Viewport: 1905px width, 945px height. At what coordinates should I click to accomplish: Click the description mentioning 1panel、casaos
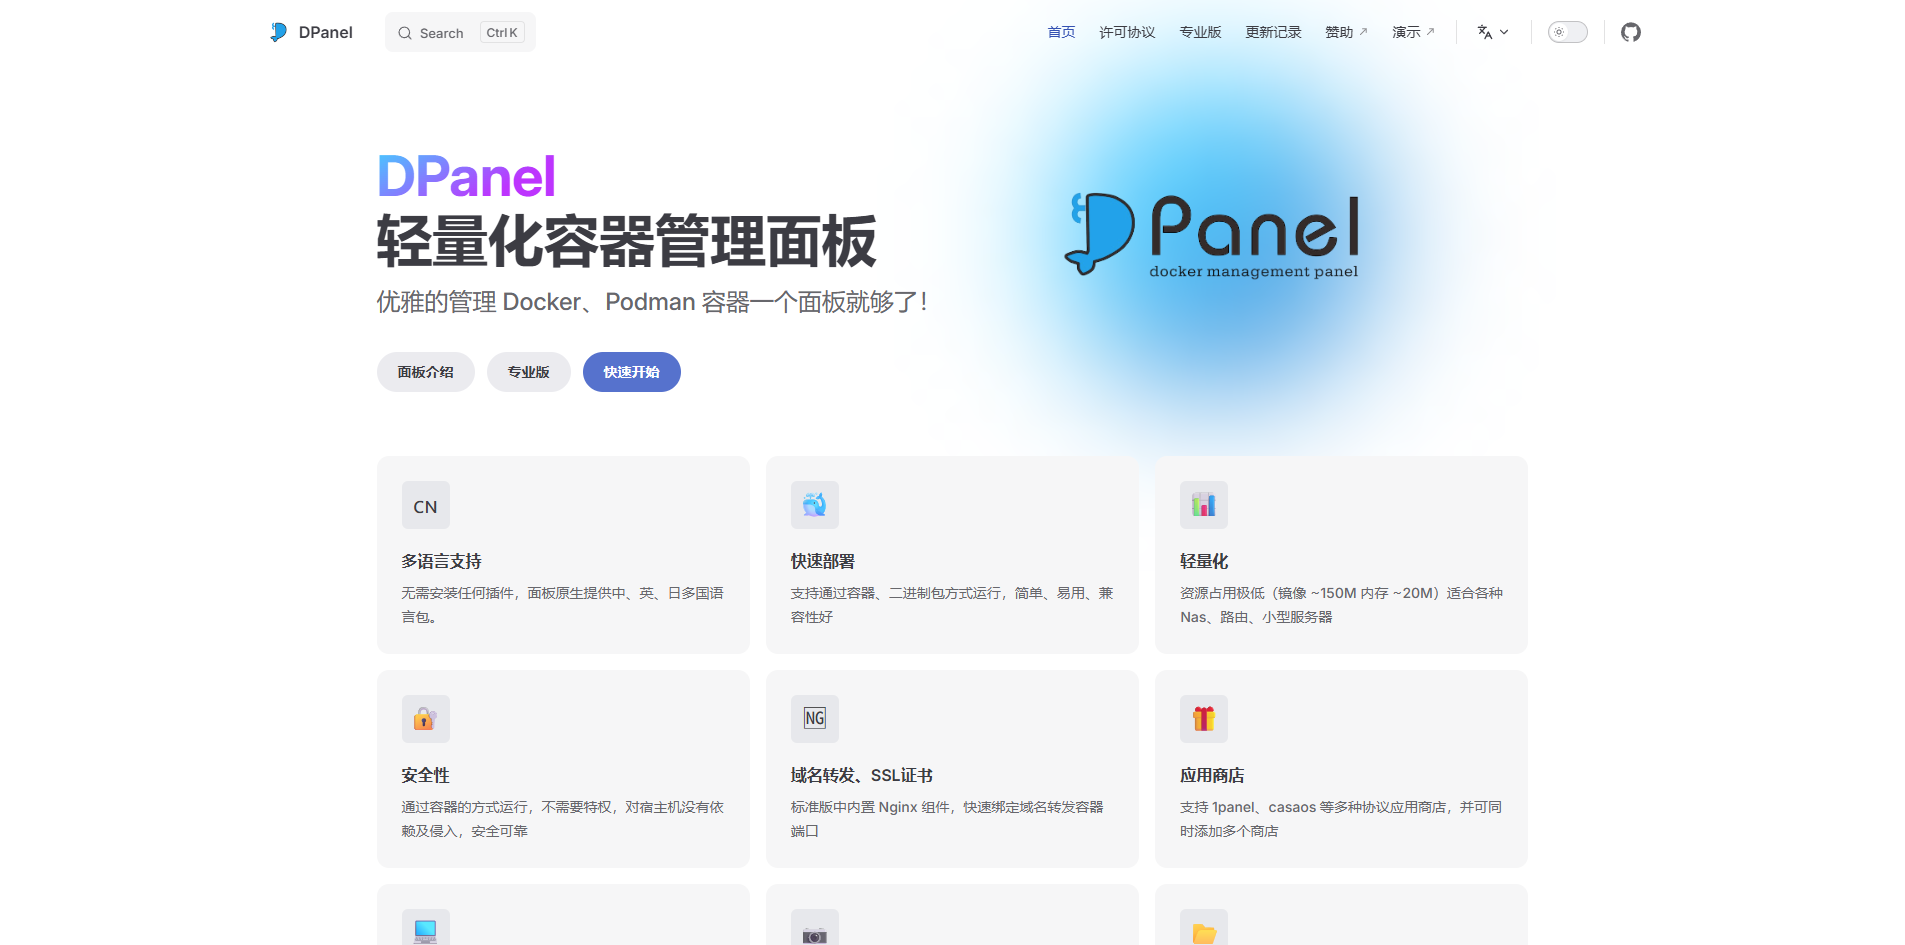(x=1341, y=819)
